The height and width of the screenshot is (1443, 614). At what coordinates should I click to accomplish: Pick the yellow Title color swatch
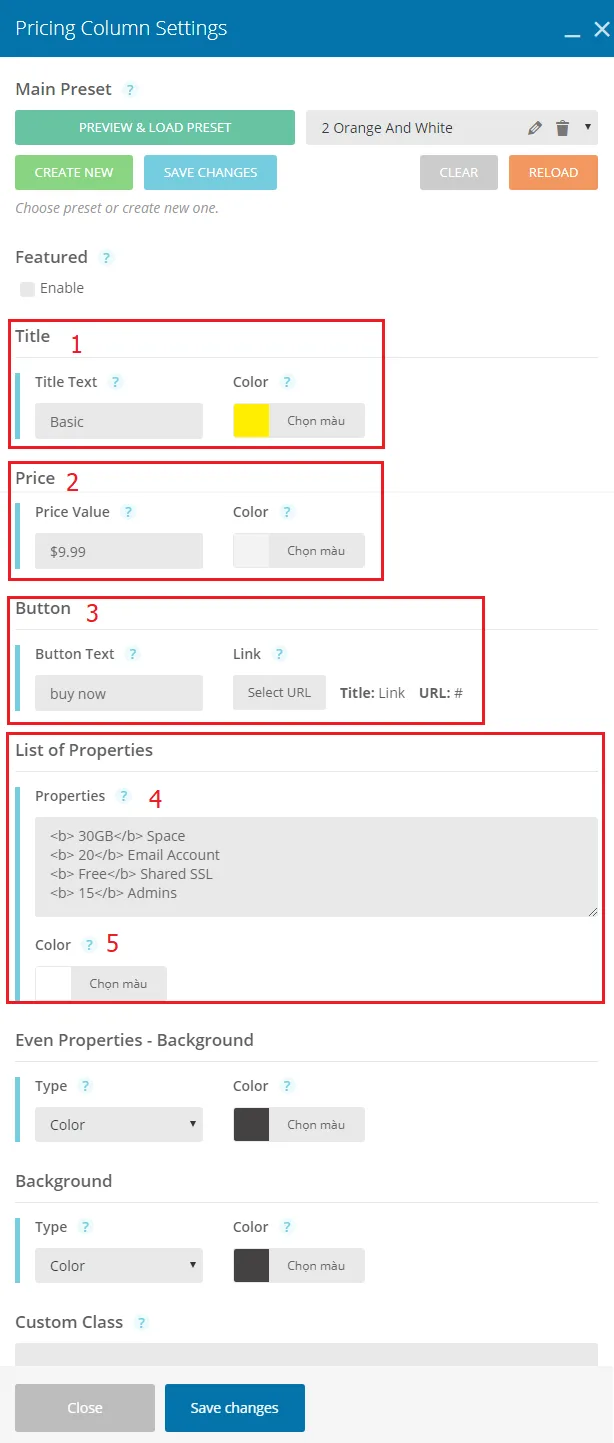click(251, 421)
